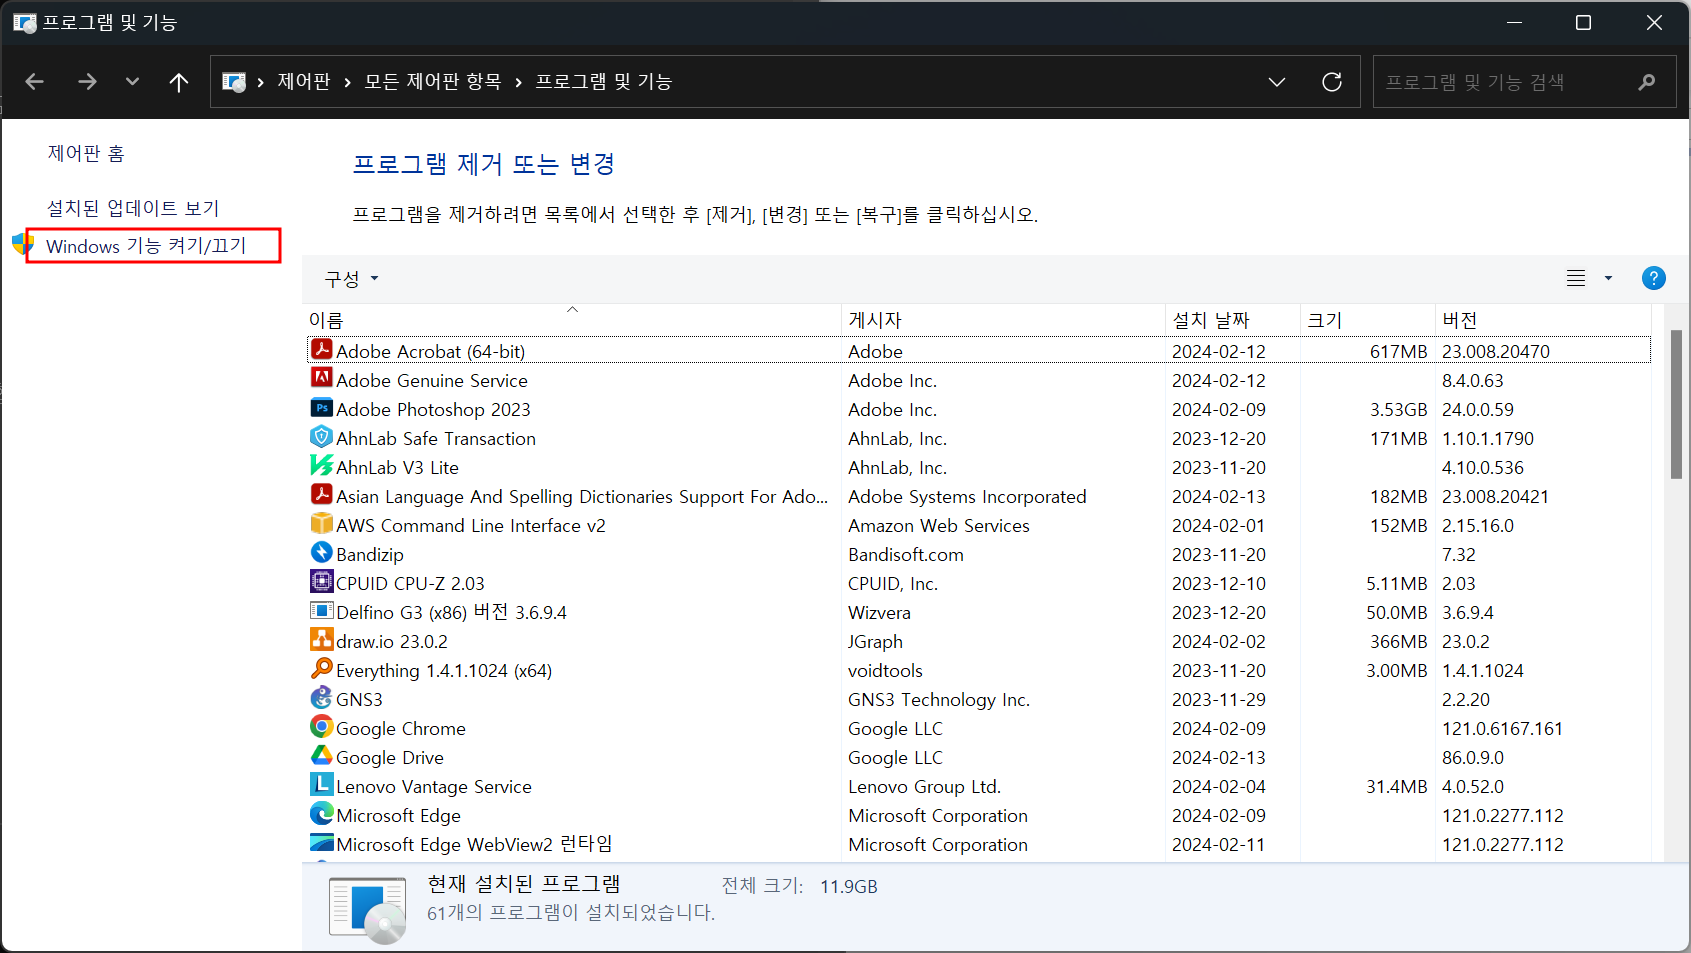1691x953 pixels.
Task: Sort by the 게시자 column header
Action: [1003, 320]
